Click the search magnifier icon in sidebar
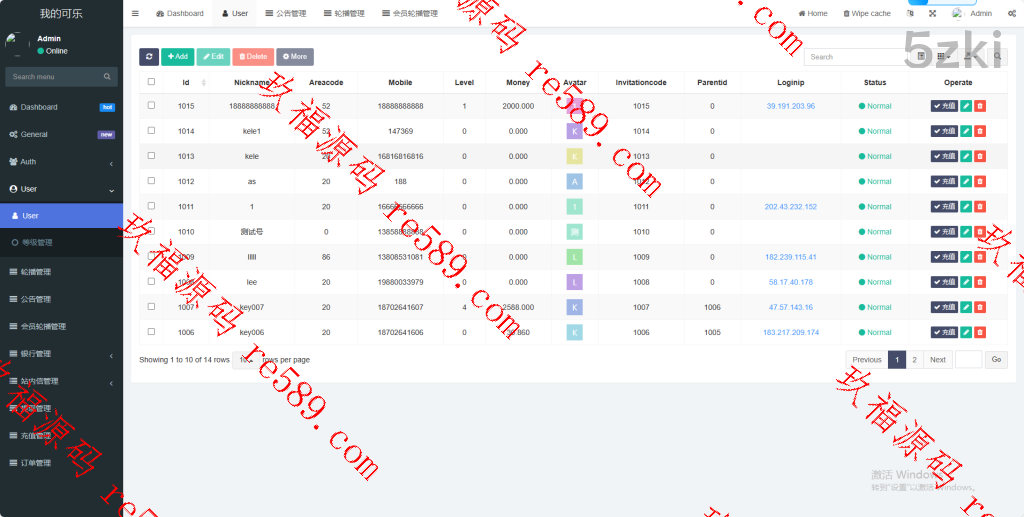Image resolution: width=1024 pixels, height=517 pixels. [x=107, y=77]
